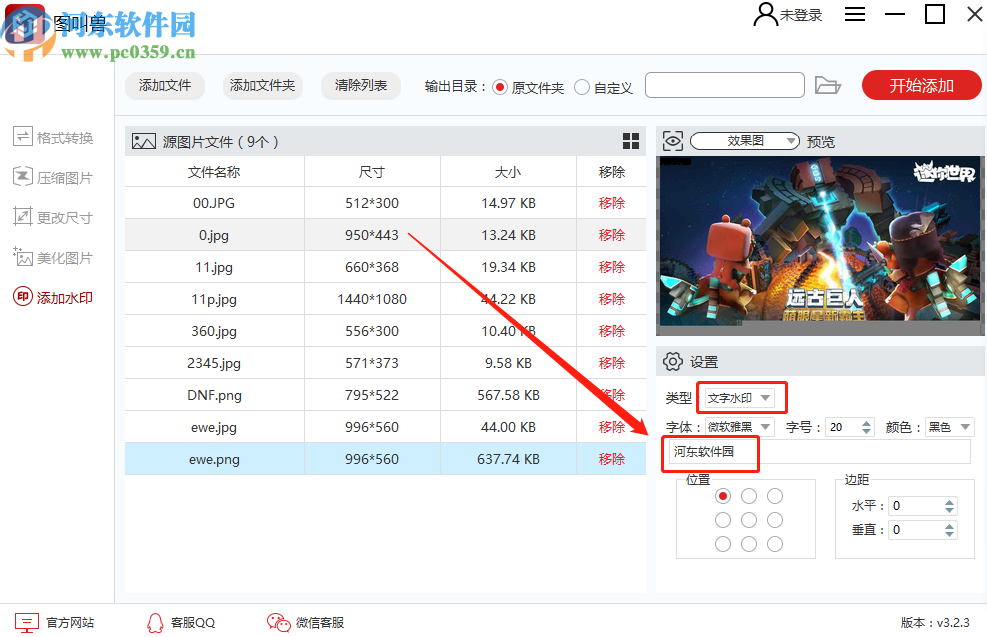Remove 2345.jpg from the list
Viewport: 987px width, 637px height.
611,363
